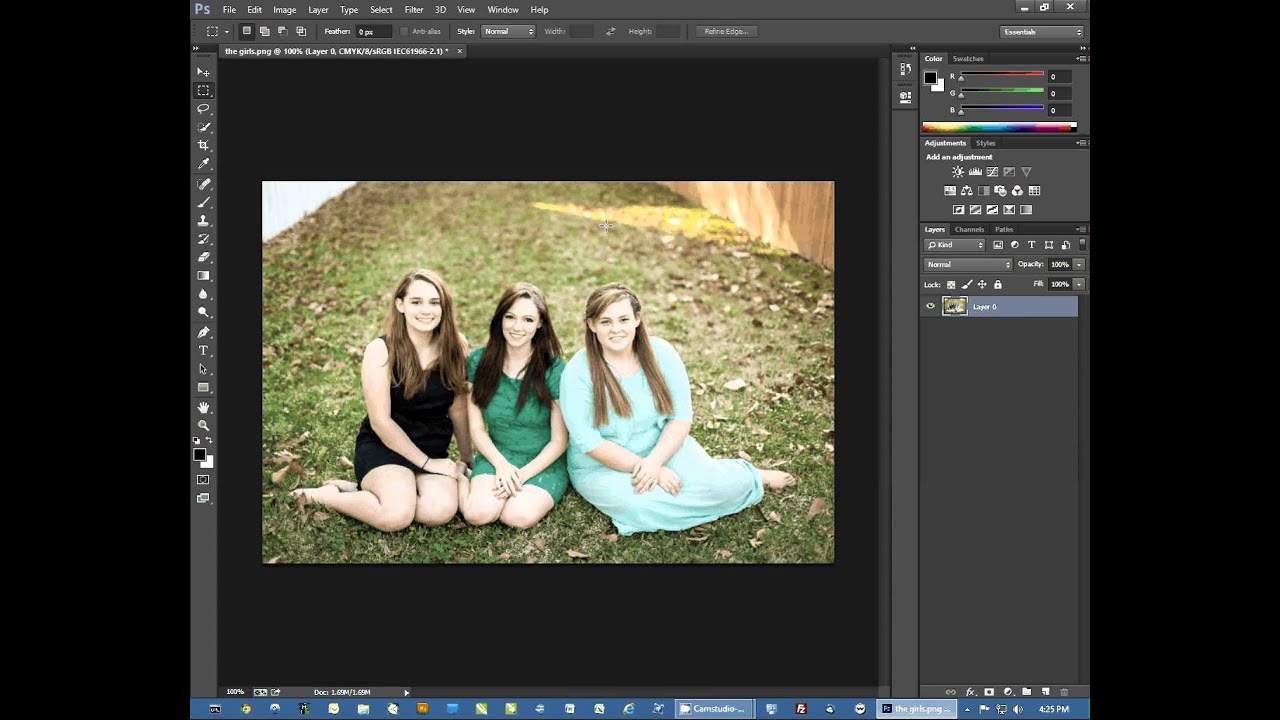
Task: Select the Move tool
Action: [203, 72]
